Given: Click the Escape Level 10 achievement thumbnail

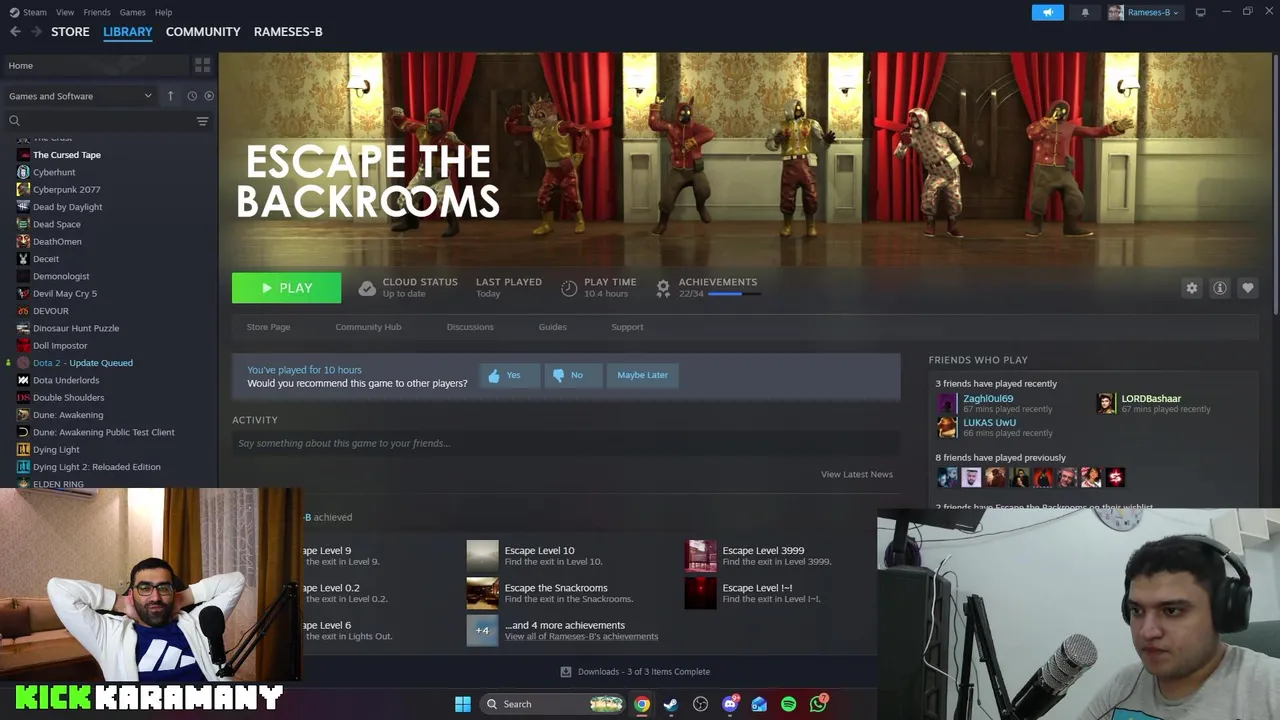Looking at the screenshot, I should click(482, 556).
